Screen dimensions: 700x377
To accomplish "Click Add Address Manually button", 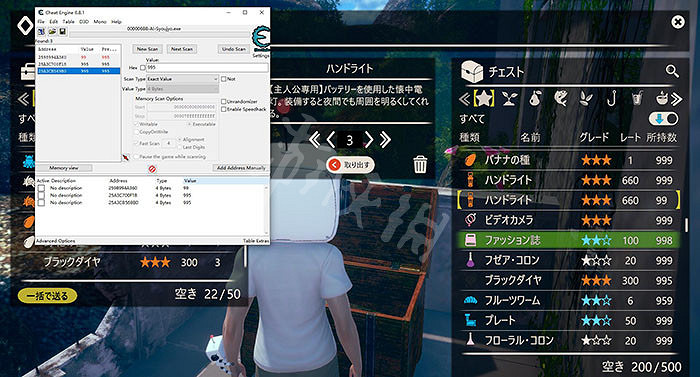I will 241,168.
